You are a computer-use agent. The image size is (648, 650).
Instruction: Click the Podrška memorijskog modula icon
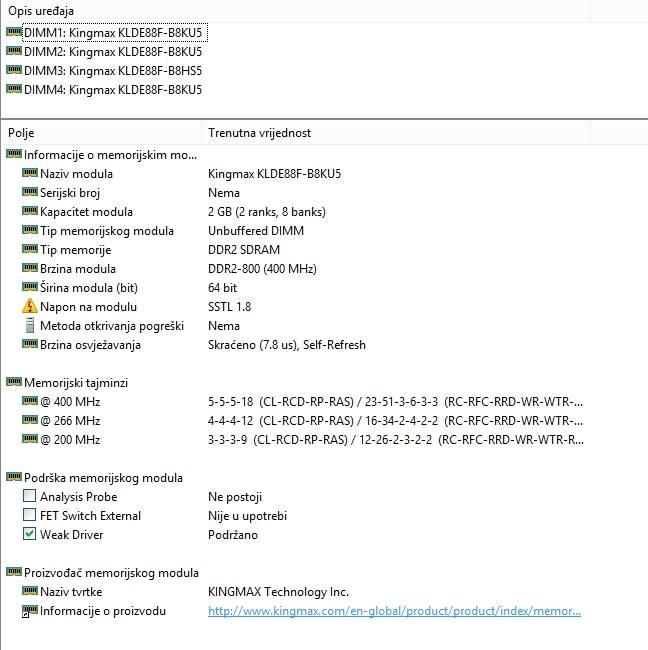coord(14,477)
